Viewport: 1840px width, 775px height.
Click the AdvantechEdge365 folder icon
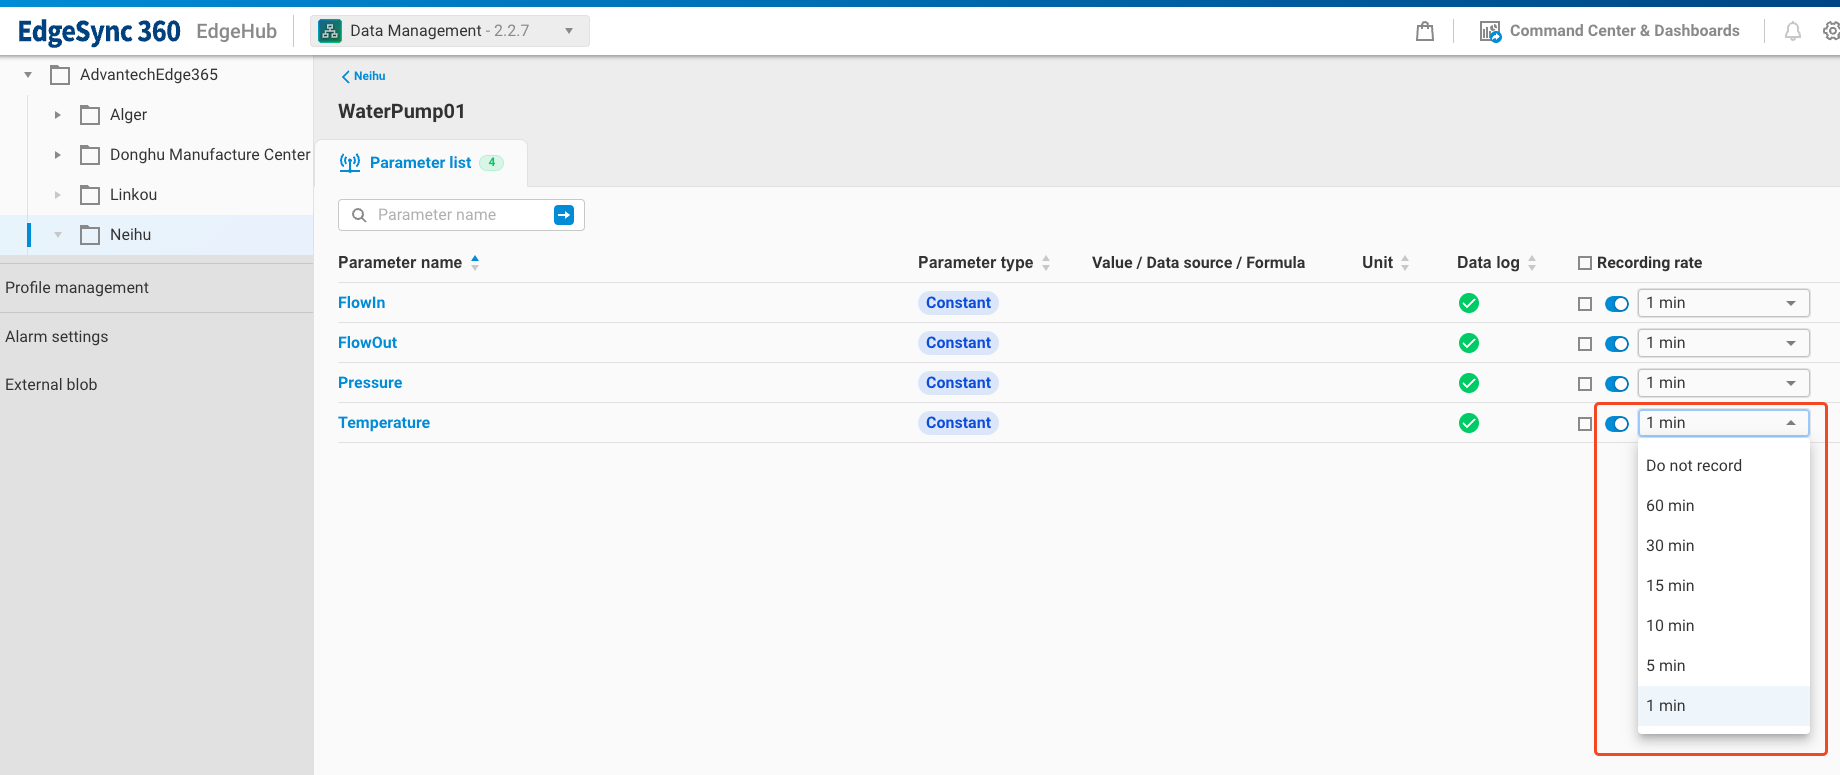pyautogui.click(x=60, y=75)
